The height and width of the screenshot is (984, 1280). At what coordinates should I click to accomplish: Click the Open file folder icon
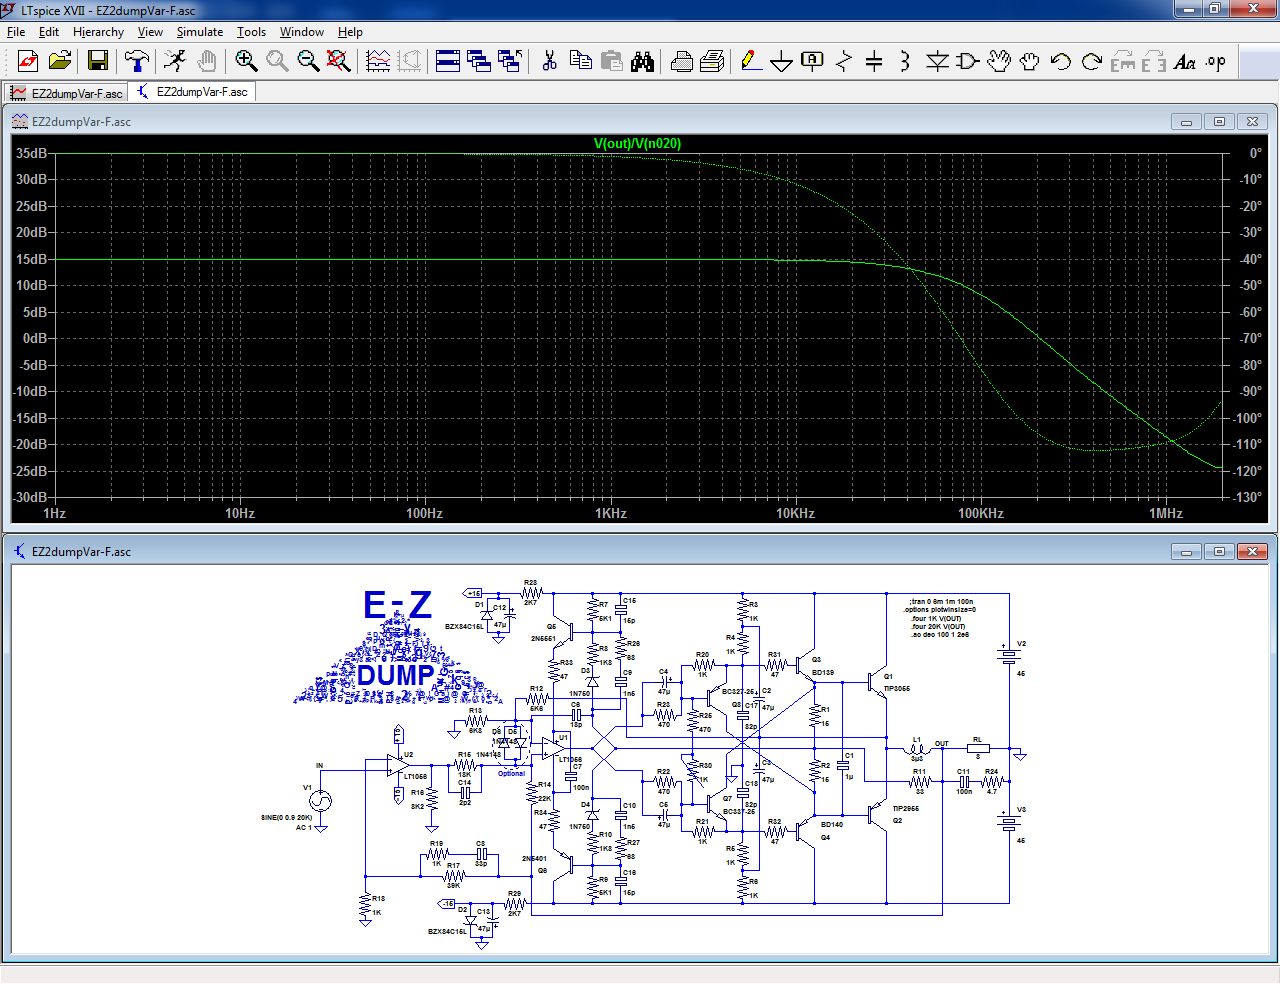(x=60, y=61)
